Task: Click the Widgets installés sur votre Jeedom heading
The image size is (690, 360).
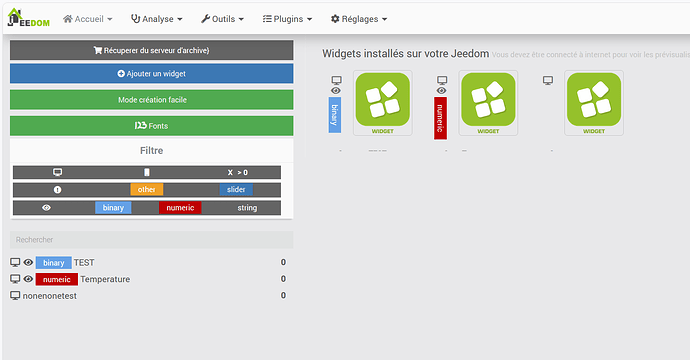Action: (x=405, y=54)
